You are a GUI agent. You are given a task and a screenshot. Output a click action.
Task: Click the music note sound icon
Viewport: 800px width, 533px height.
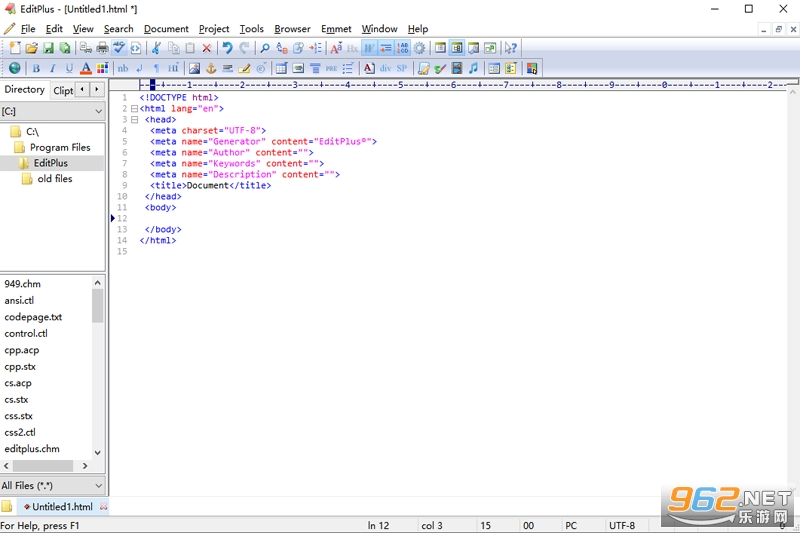tap(473, 68)
